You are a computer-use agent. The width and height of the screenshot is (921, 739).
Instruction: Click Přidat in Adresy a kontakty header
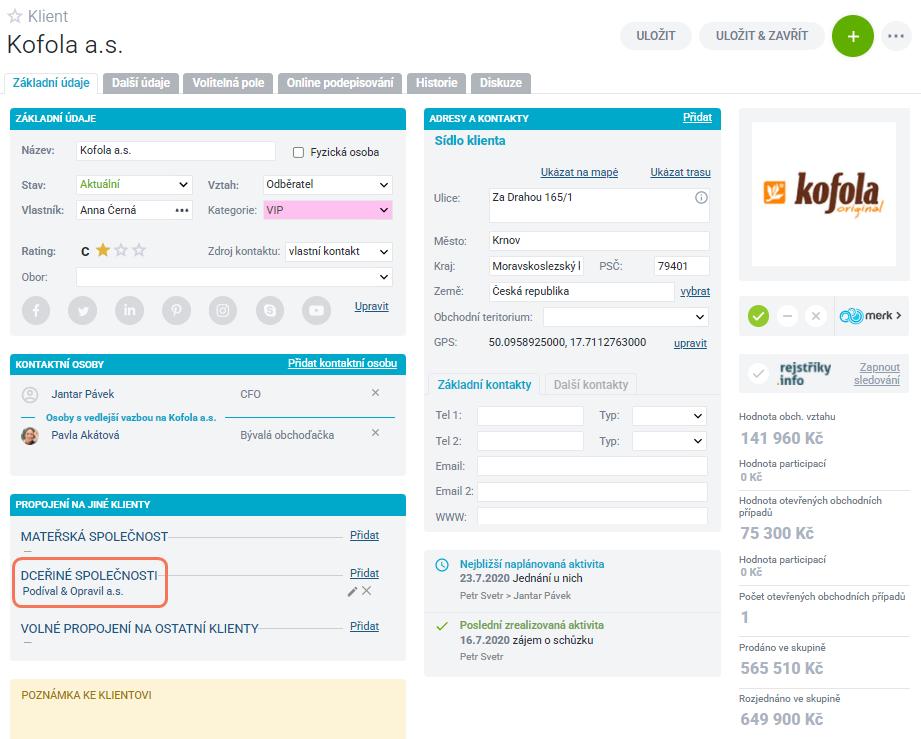[x=697, y=117]
